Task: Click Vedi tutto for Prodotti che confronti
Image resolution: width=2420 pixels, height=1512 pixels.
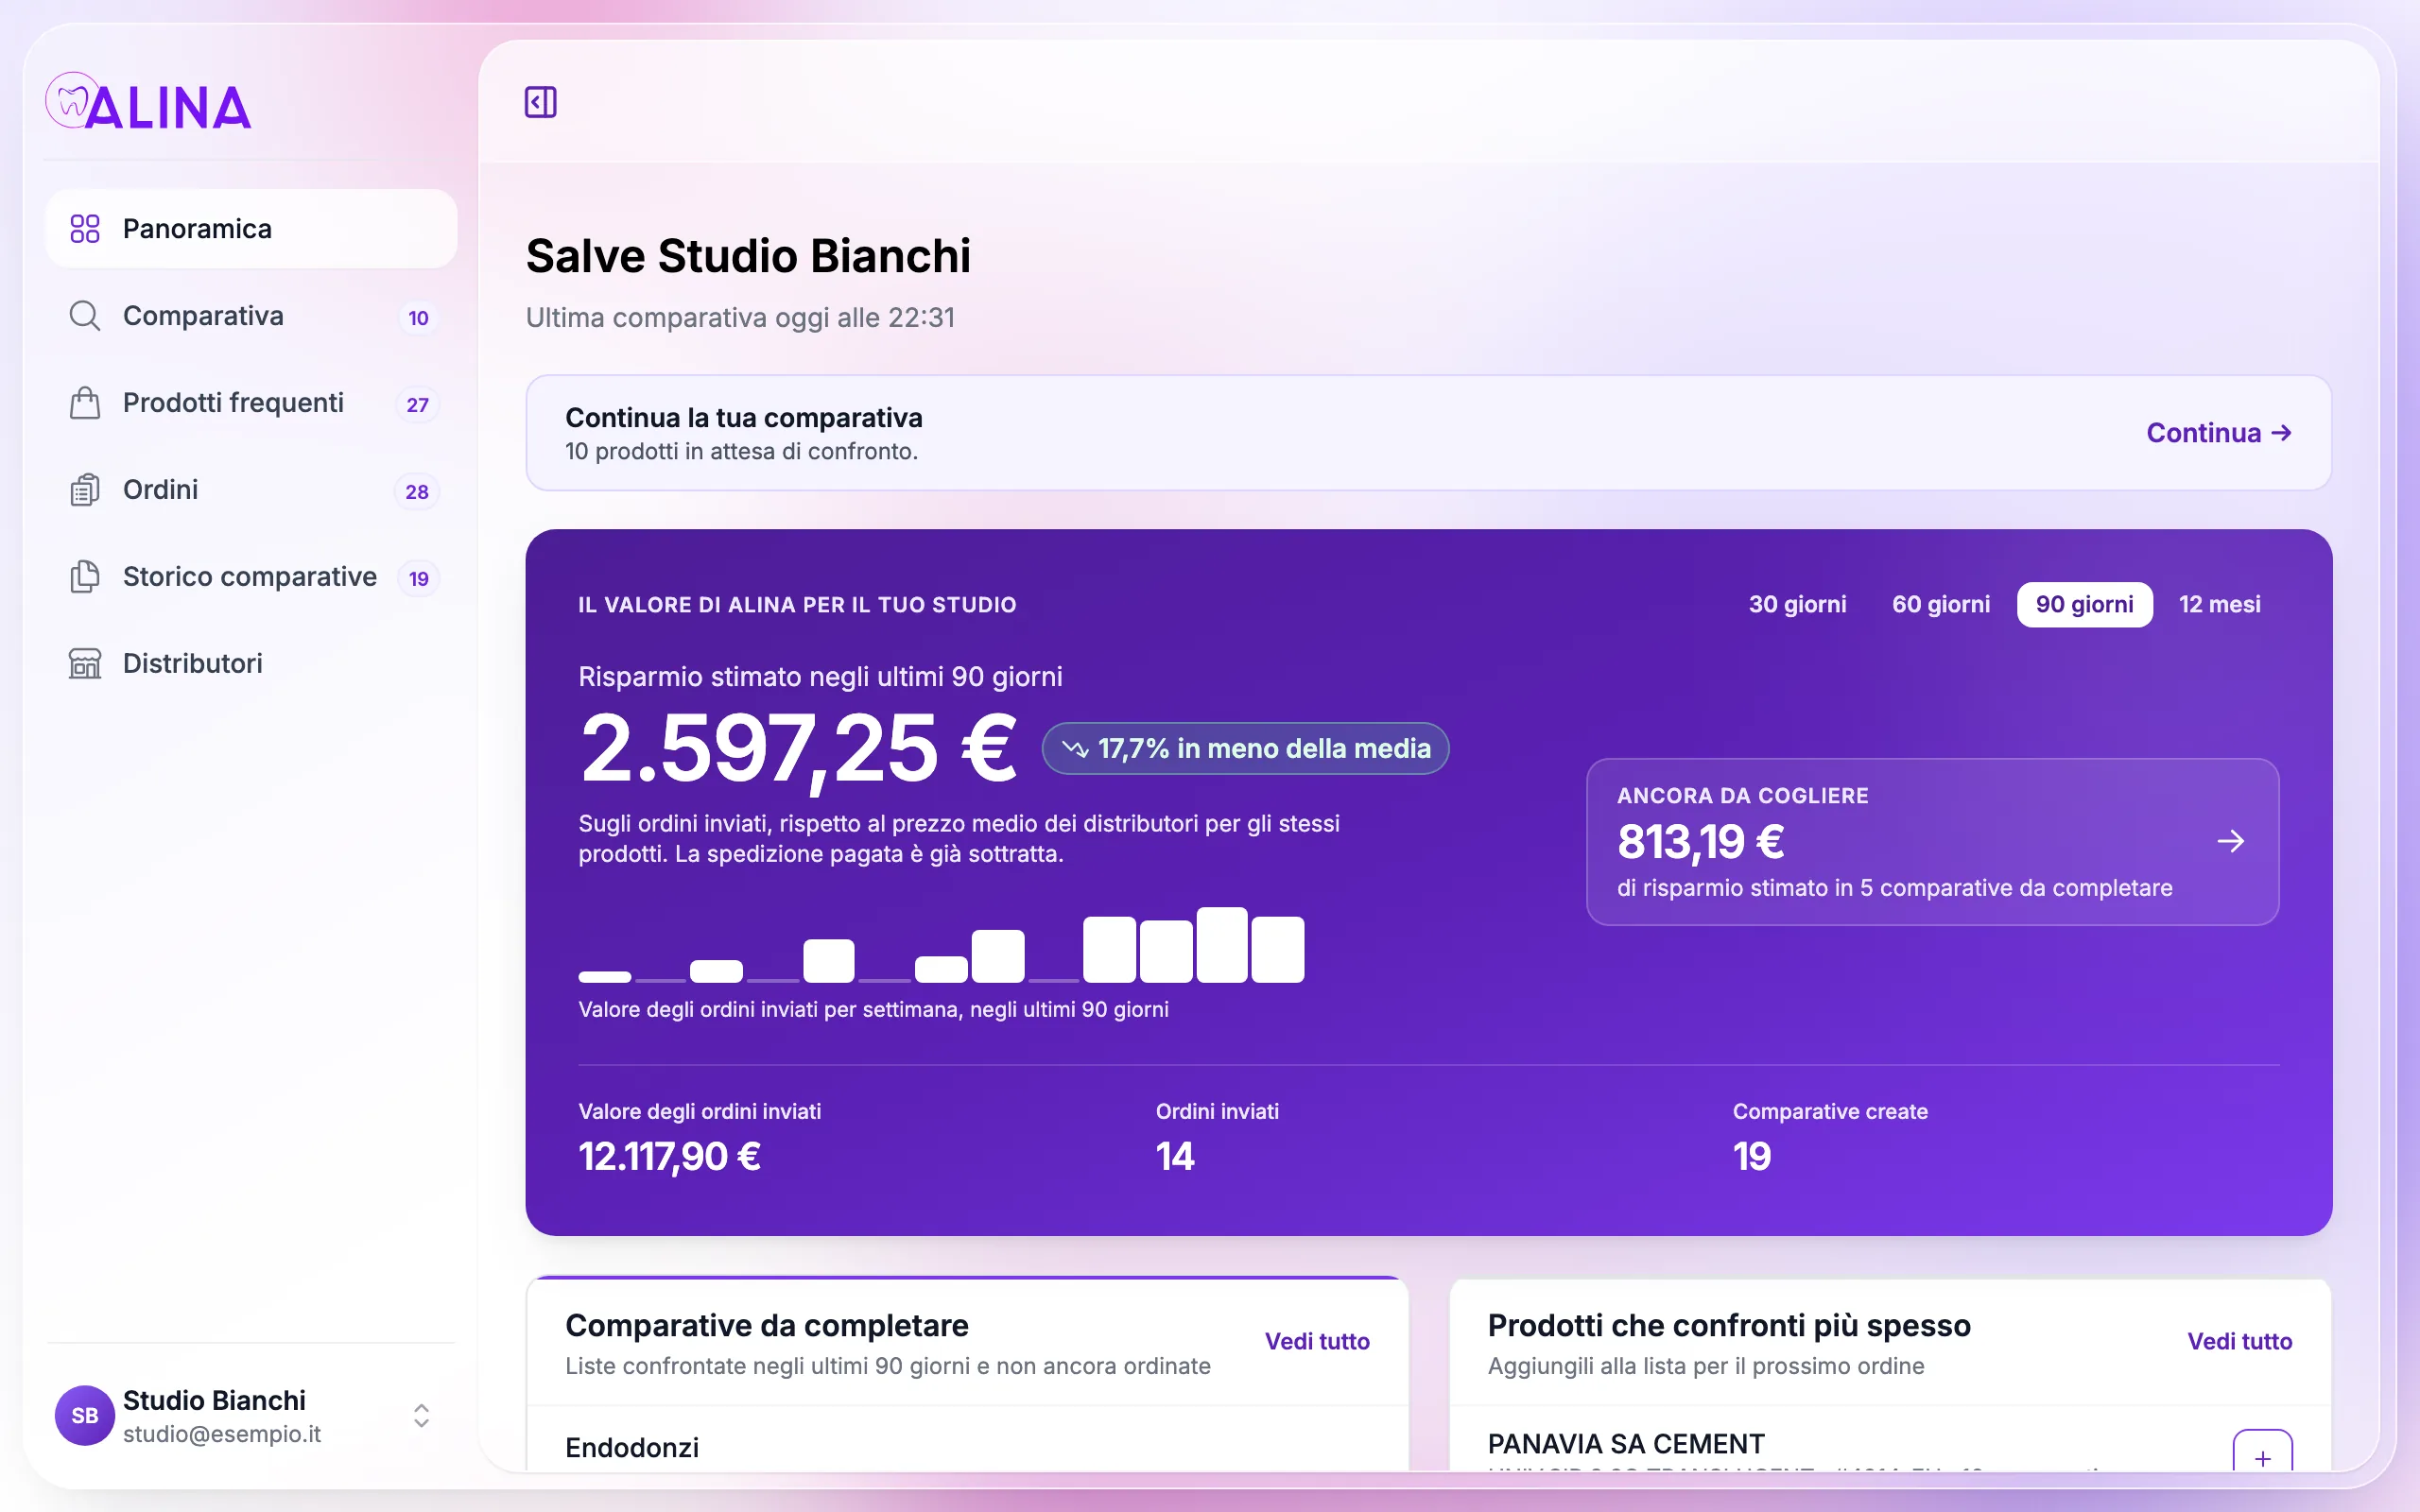Action: click(x=2239, y=1342)
